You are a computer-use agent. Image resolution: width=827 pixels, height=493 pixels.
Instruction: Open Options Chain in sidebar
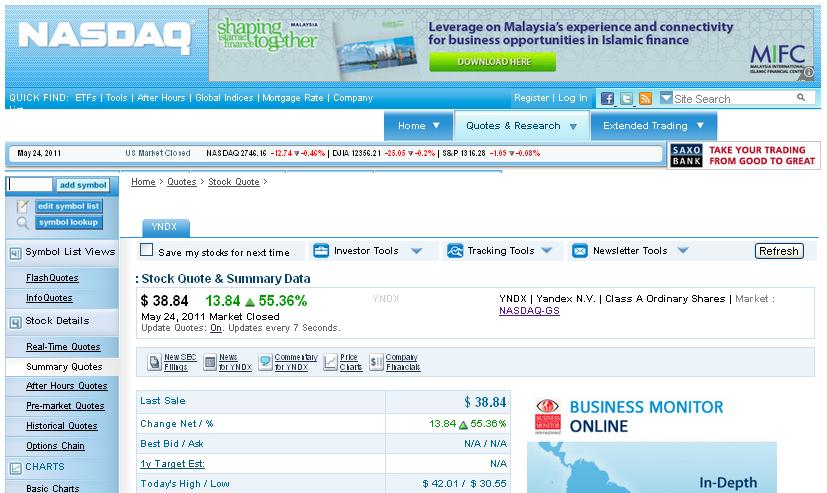click(55, 446)
